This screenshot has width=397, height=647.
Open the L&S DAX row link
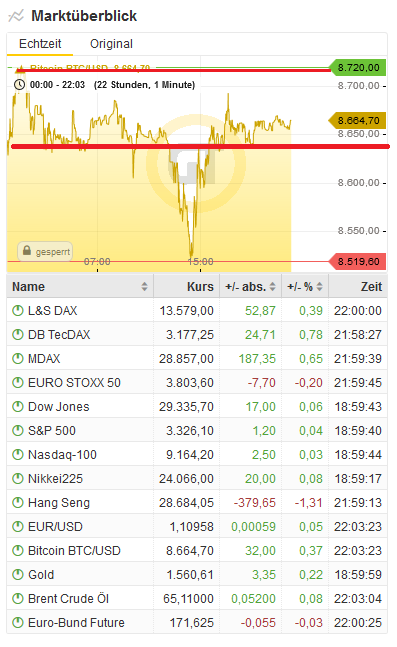coord(52,310)
